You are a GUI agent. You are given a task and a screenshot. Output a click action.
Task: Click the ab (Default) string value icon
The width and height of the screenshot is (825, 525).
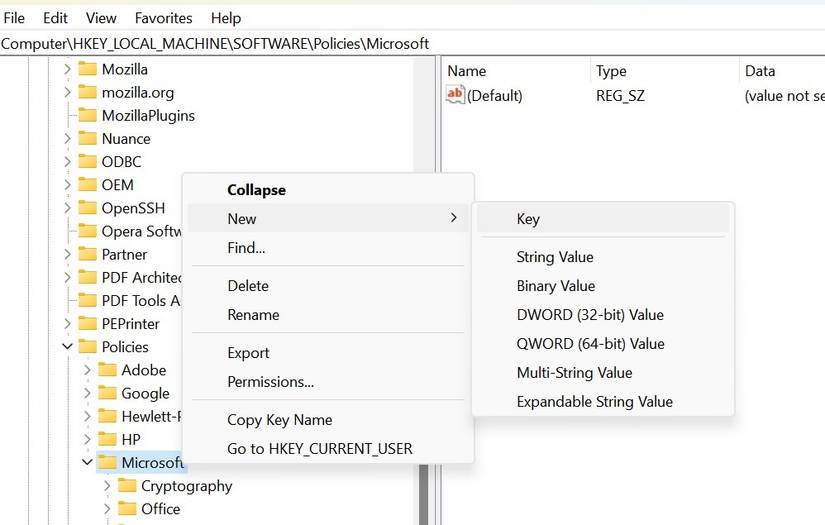[x=456, y=95]
